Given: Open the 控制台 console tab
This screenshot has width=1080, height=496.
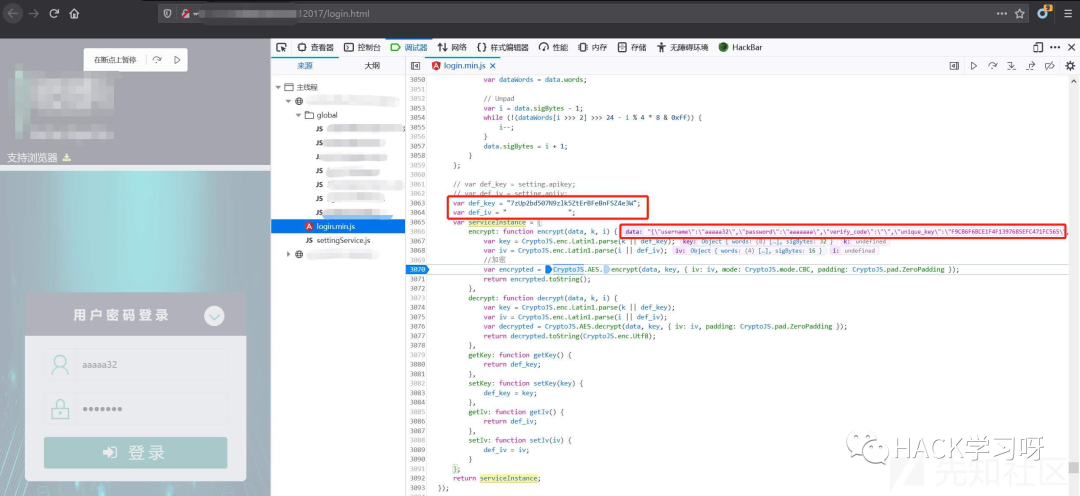Looking at the screenshot, I should click(x=361, y=47).
